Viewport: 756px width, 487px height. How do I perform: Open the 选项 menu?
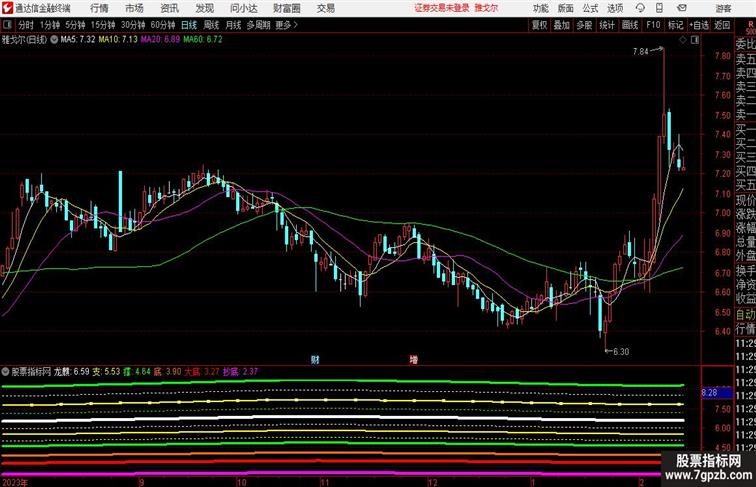[615, 8]
